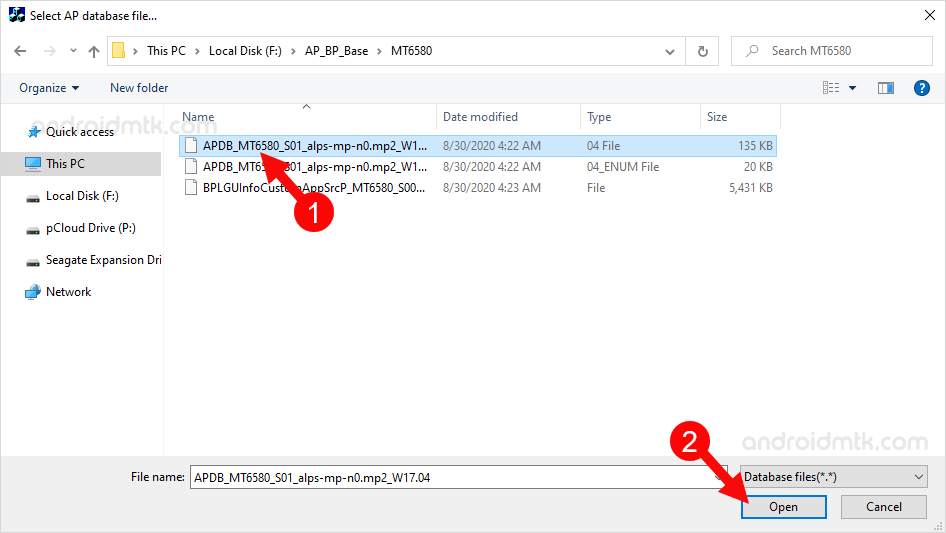The width and height of the screenshot is (946, 533).
Task: Select AP_BP_Base in the breadcrumb path
Action: coord(336,51)
